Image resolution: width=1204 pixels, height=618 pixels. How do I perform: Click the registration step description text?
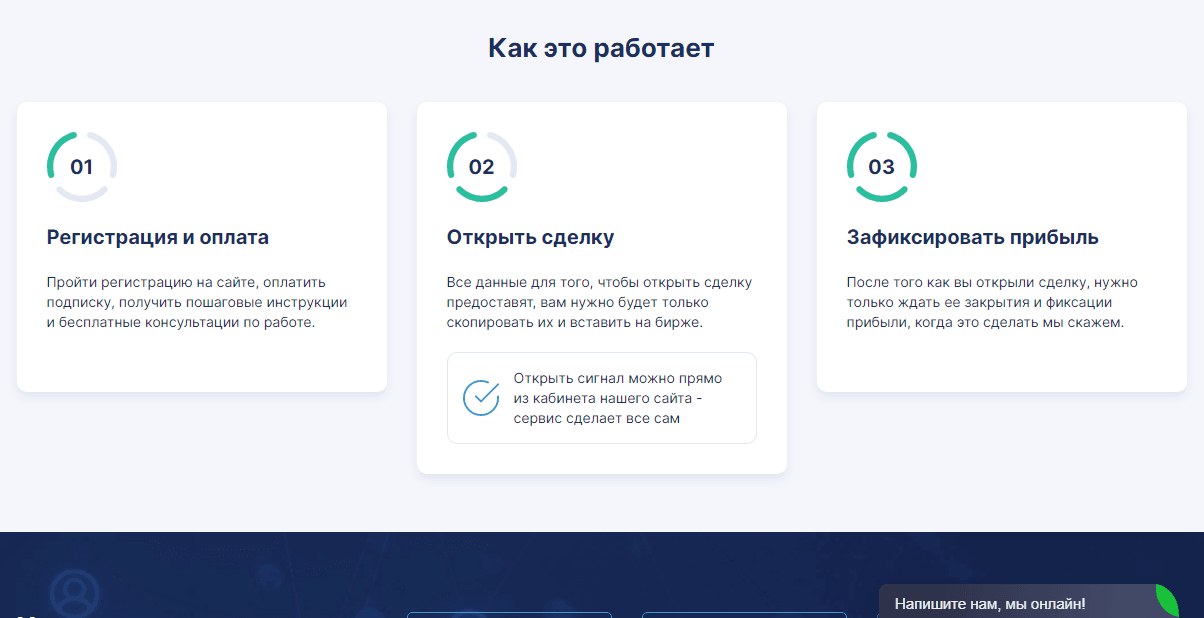197,302
